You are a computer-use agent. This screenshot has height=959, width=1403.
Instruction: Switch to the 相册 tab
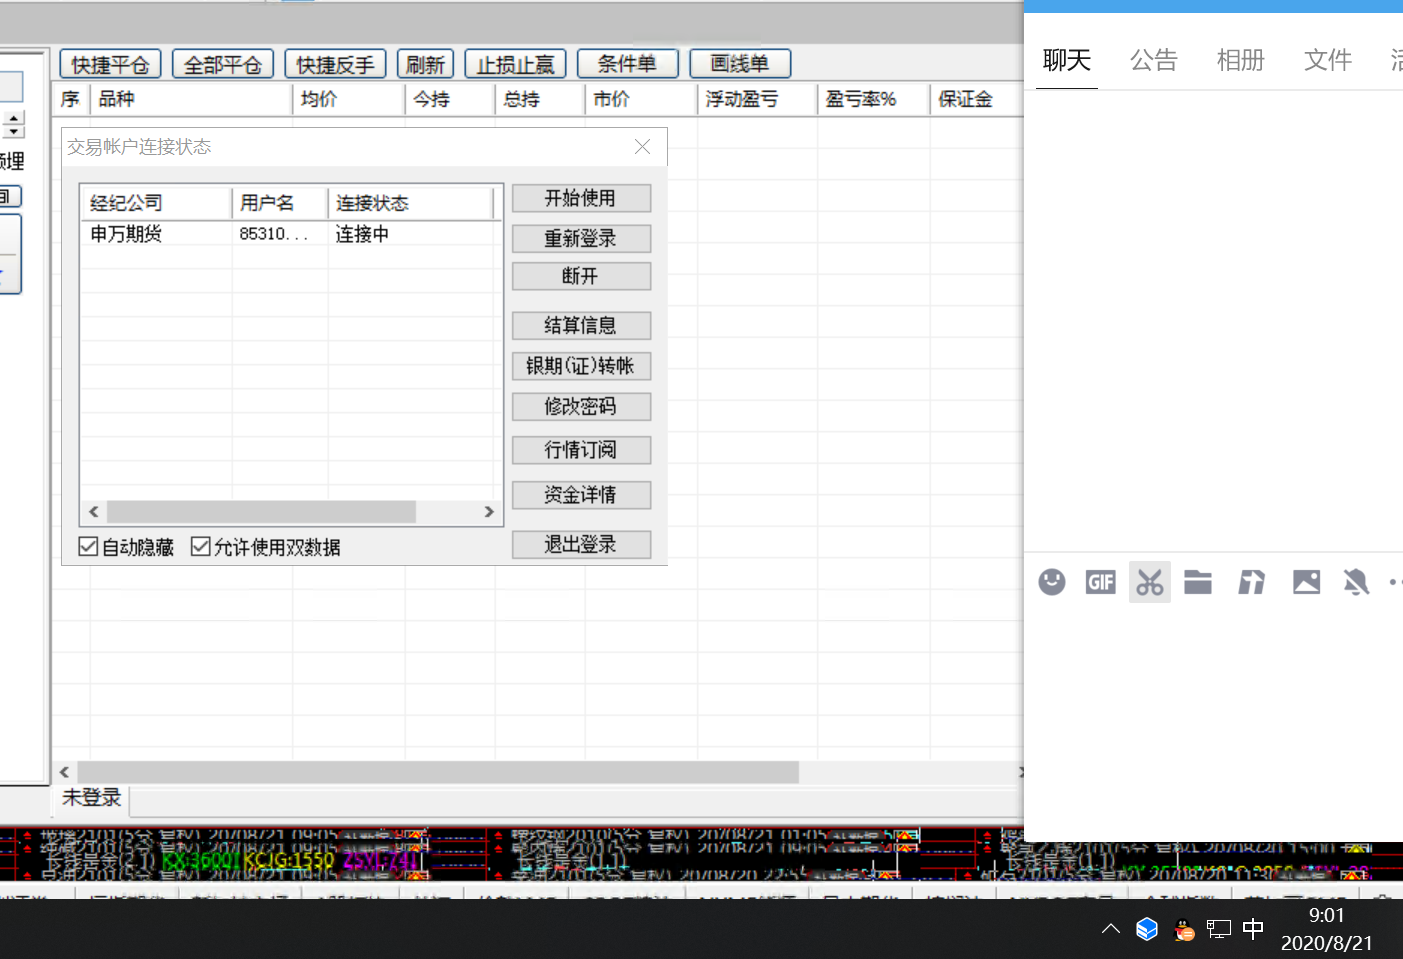1240,61
